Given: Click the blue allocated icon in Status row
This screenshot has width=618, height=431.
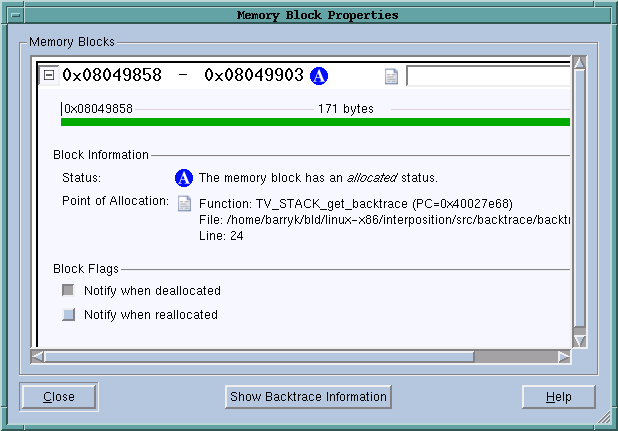Looking at the screenshot, I should [x=184, y=178].
